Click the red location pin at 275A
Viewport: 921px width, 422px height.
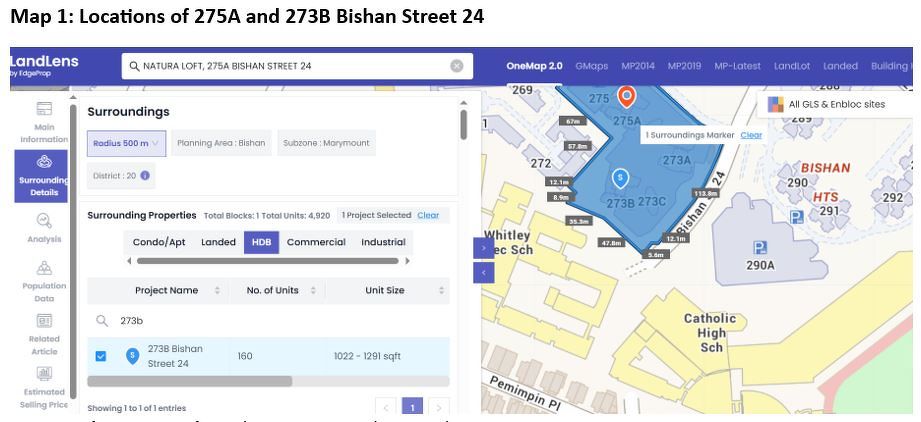(626, 96)
